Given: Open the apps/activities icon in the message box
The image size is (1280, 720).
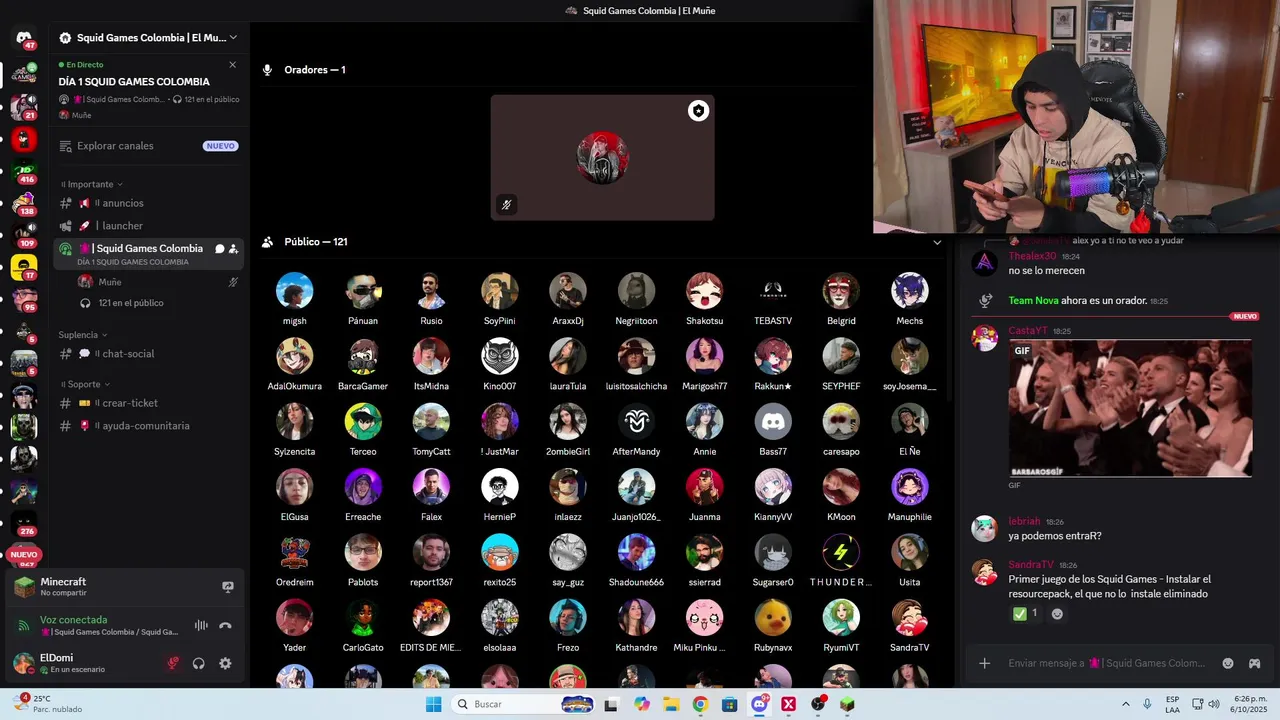Looking at the screenshot, I should coord(1254,663).
